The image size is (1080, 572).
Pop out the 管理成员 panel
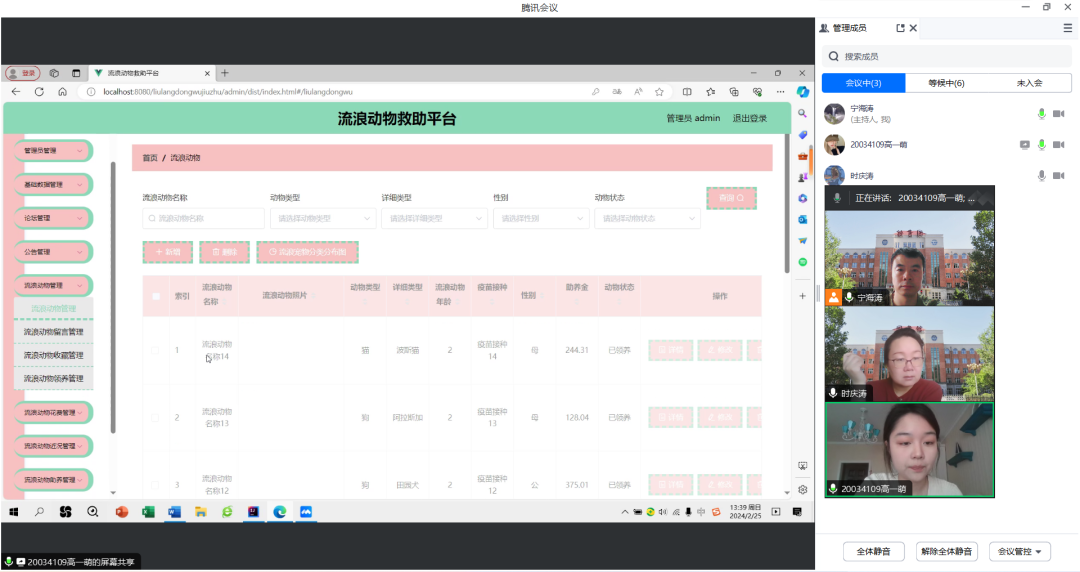[900, 28]
